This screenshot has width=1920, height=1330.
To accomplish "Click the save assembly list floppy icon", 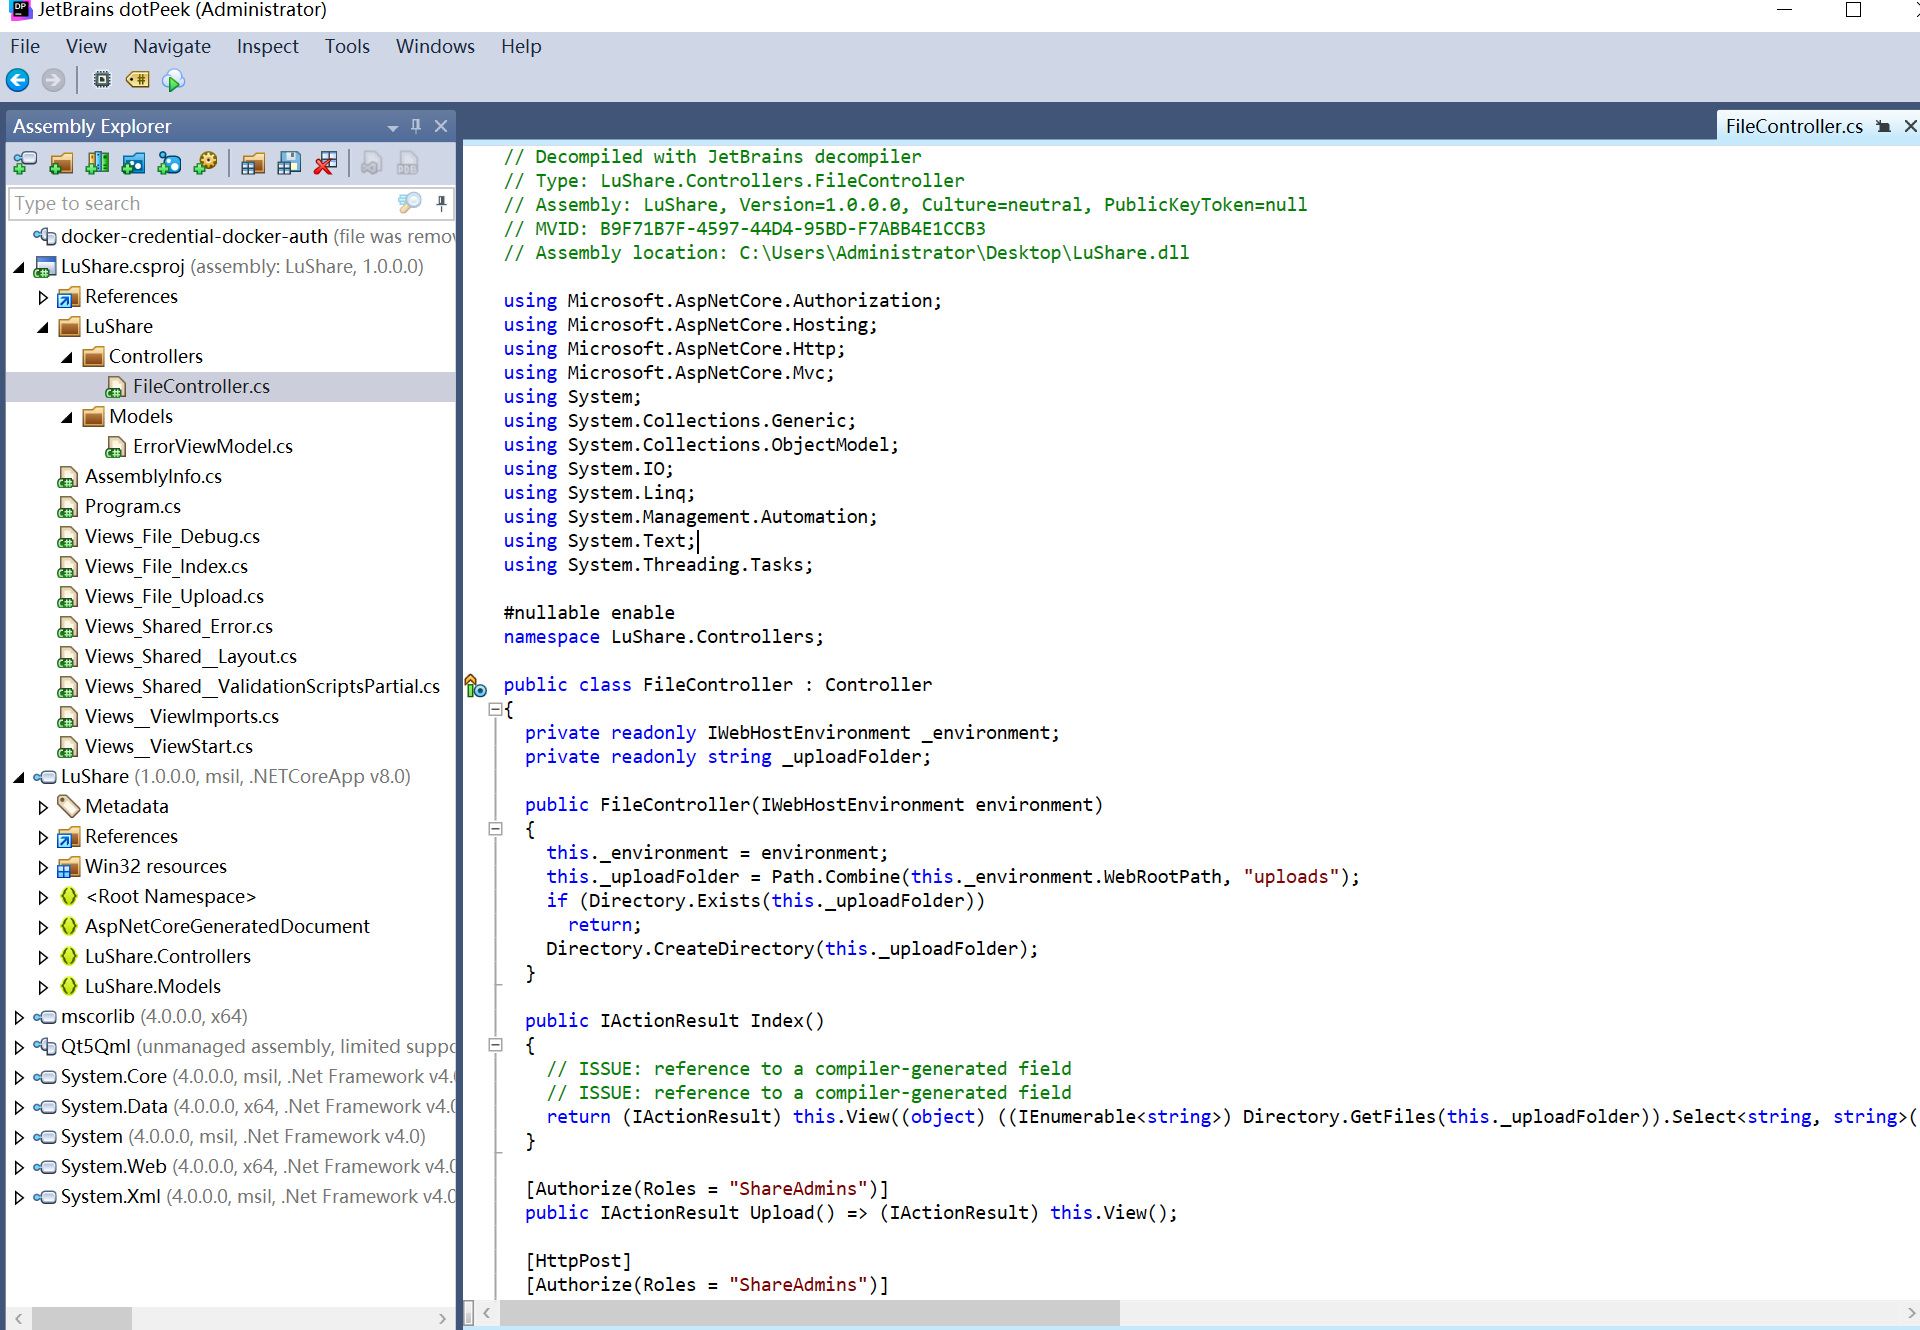I will click(x=289, y=163).
